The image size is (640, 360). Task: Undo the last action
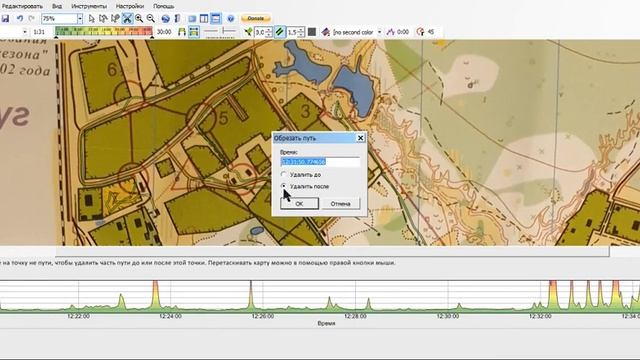(x=20, y=18)
